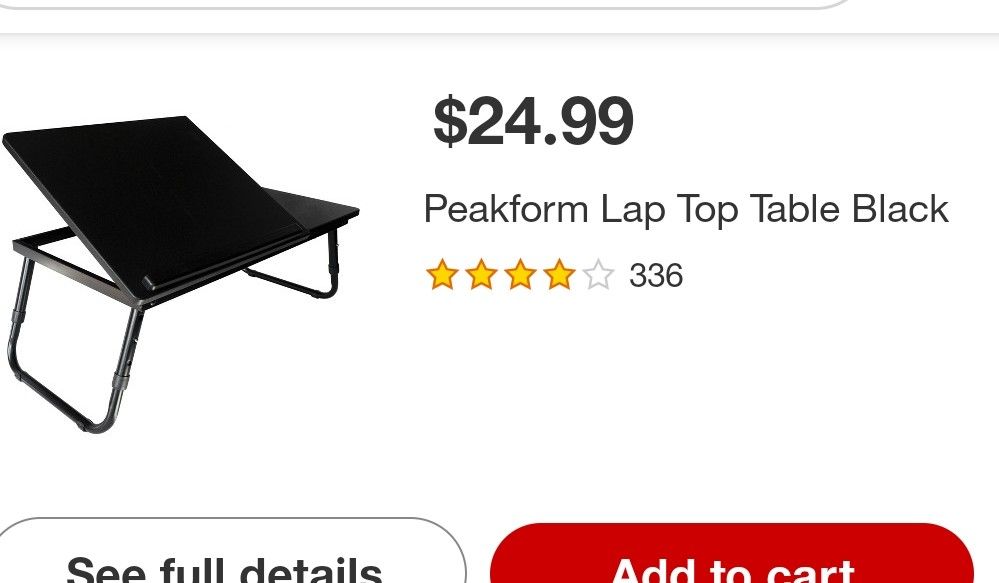The height and width of the screenshot is (583, 999).
Task: Open the lap table product image
Action: point(180,274)
